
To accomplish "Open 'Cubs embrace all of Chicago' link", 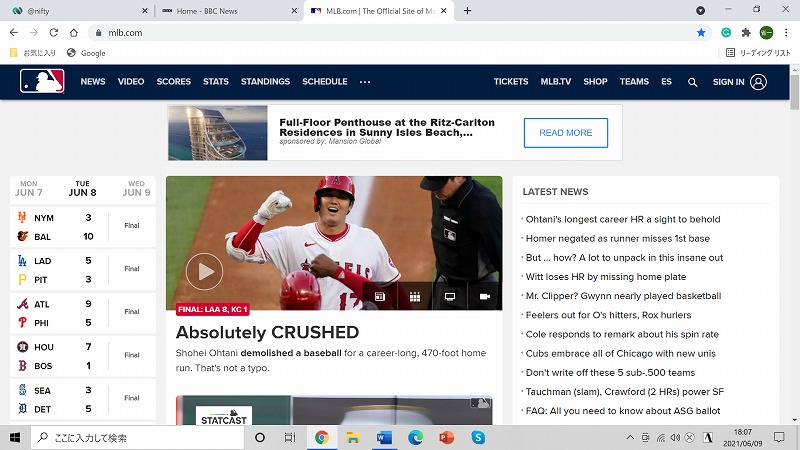I will [x=620, y=353].
